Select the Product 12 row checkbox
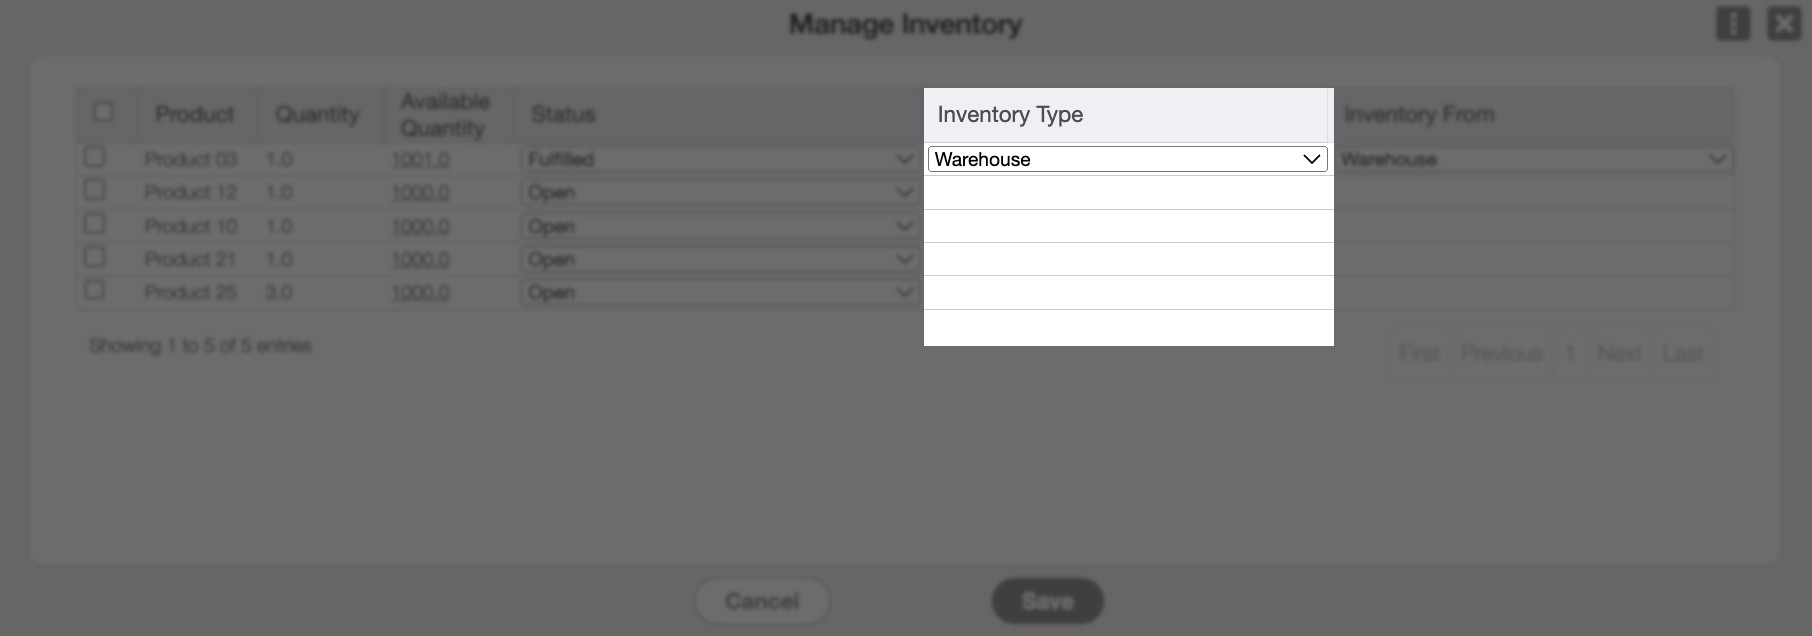 click(95, 190)
